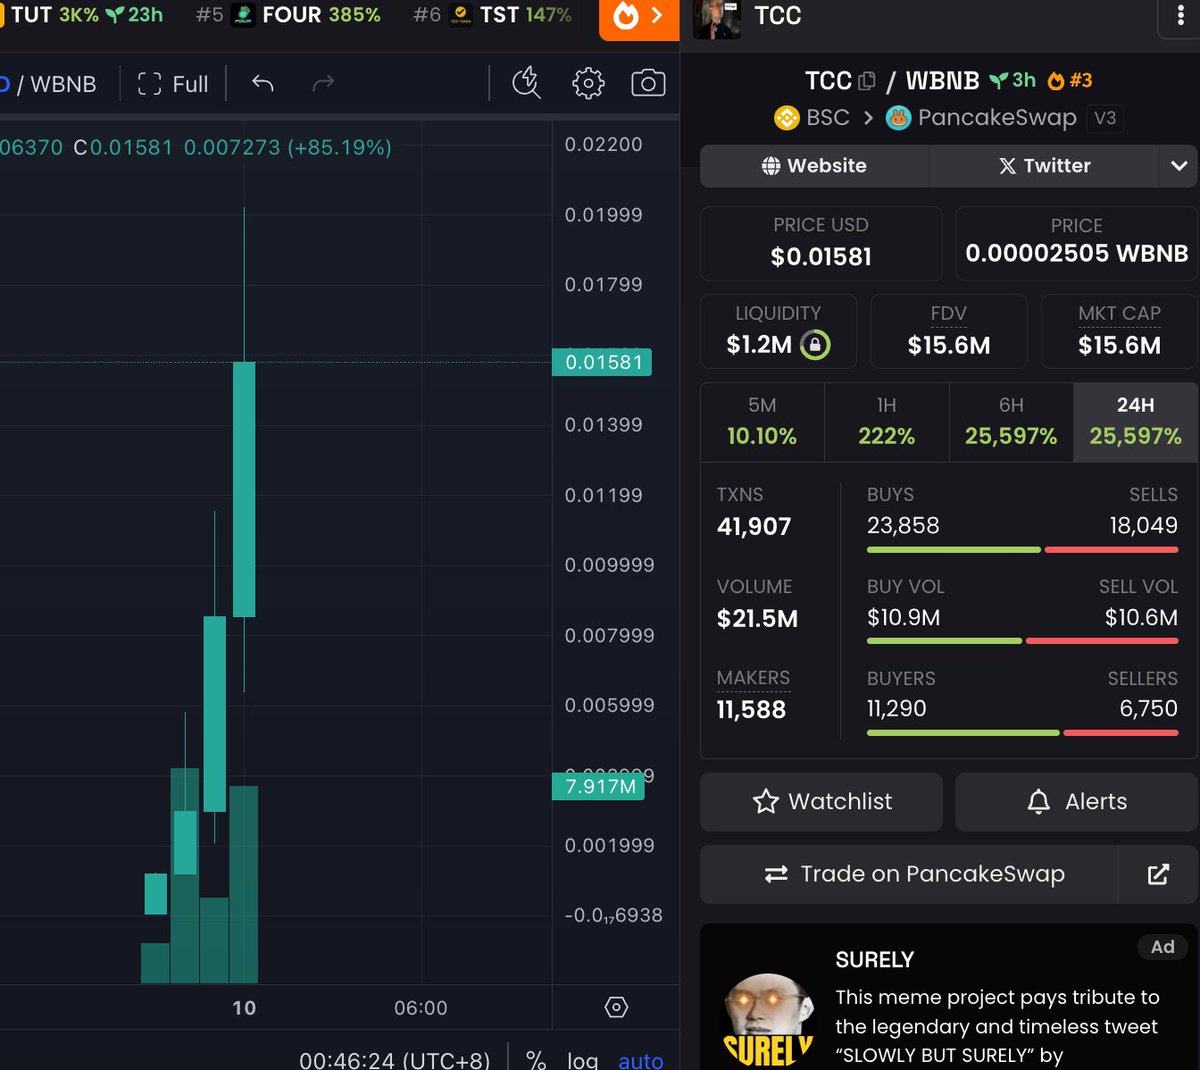Open chart settings gear
1200x1070 pixels.
[588, 83]
